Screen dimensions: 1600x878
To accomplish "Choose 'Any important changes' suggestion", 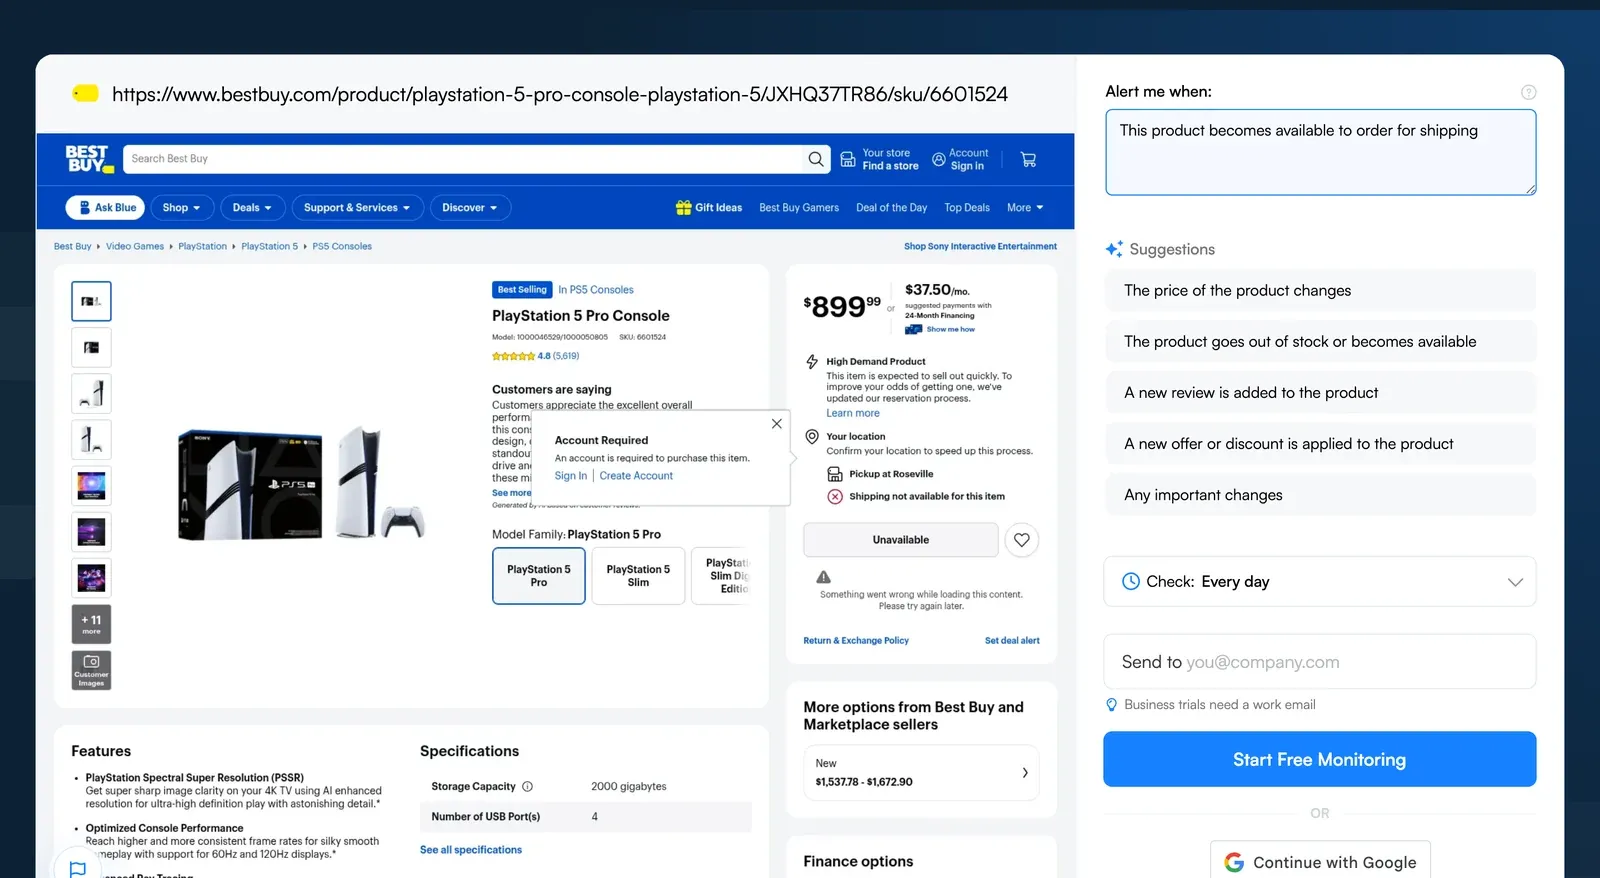I will tap(1320, 495).
